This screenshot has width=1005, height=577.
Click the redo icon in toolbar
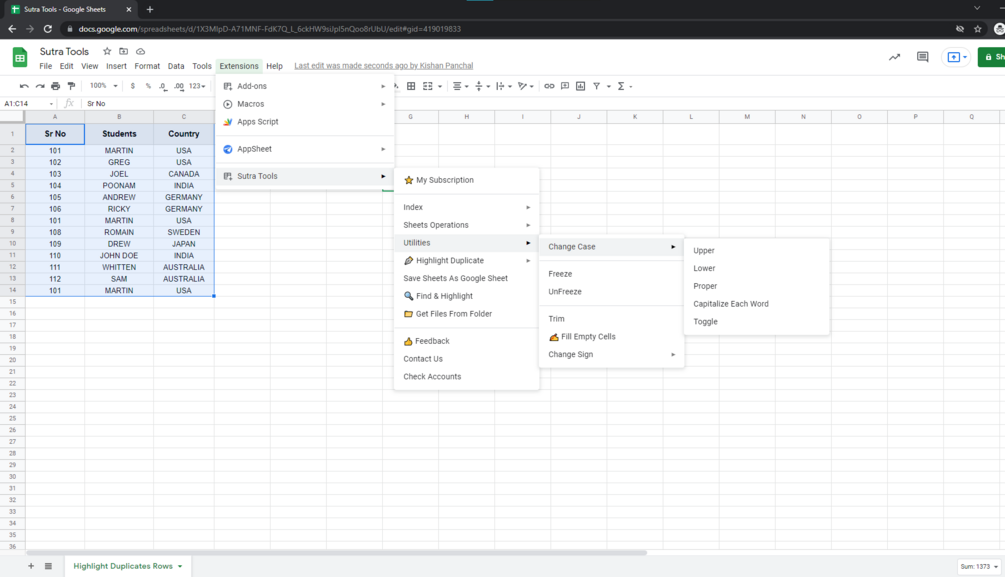[x=40, y=86]
